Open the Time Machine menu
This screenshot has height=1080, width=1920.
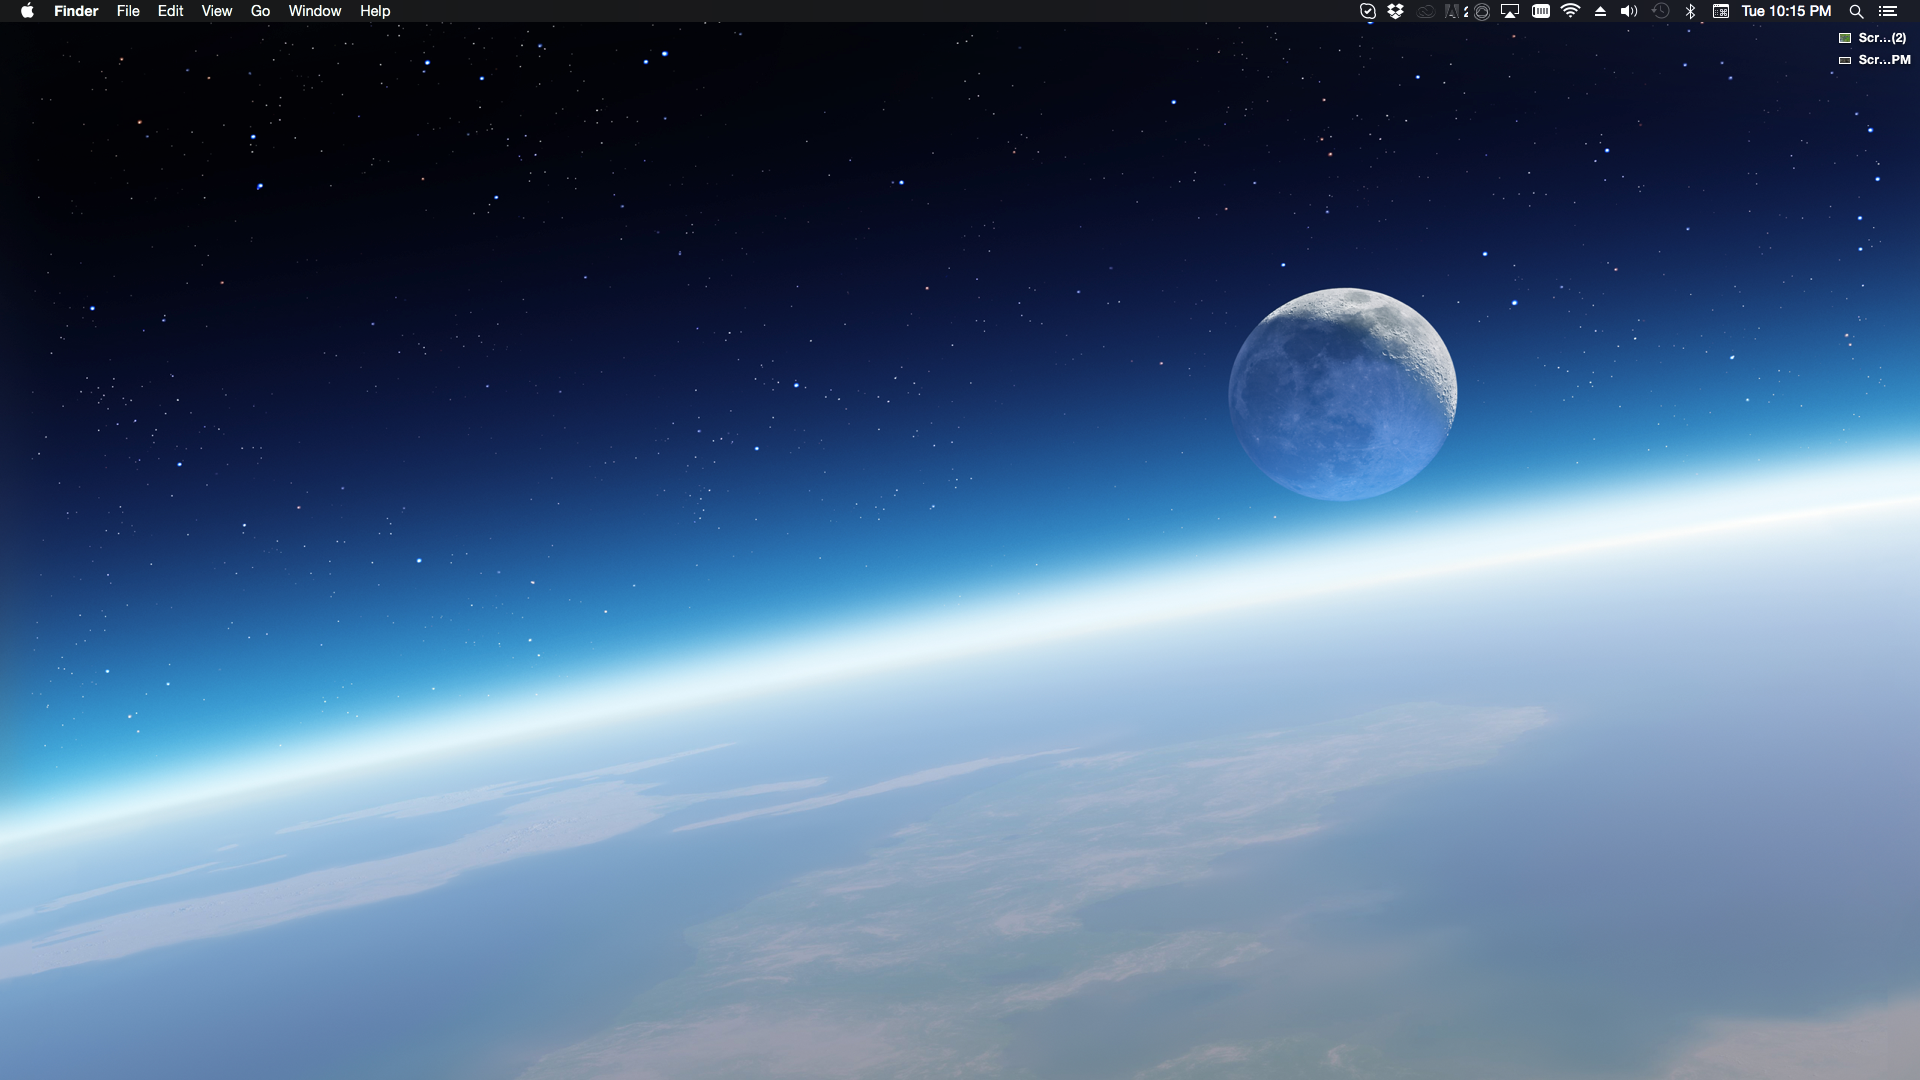[1661, 11]
